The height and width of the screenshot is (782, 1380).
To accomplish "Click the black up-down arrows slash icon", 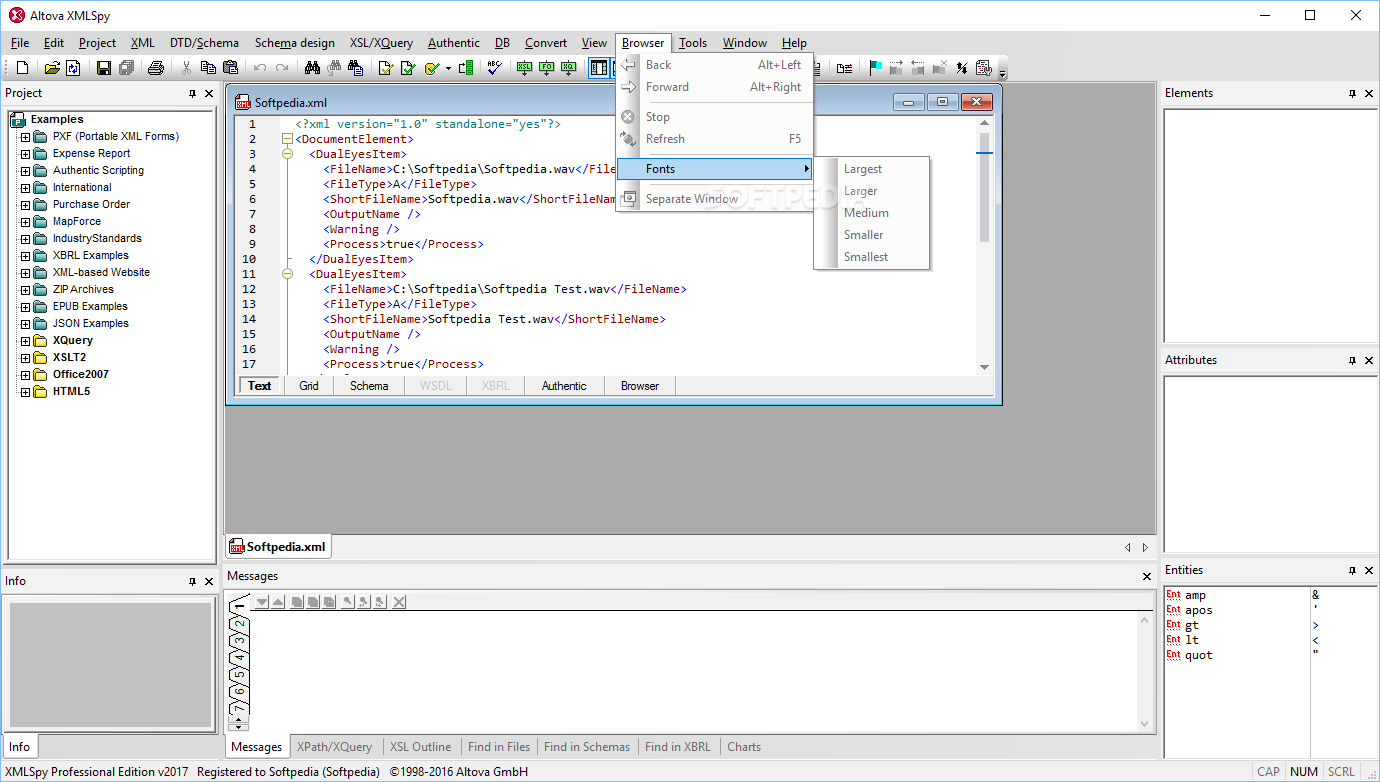I will [x=961, y=68].
